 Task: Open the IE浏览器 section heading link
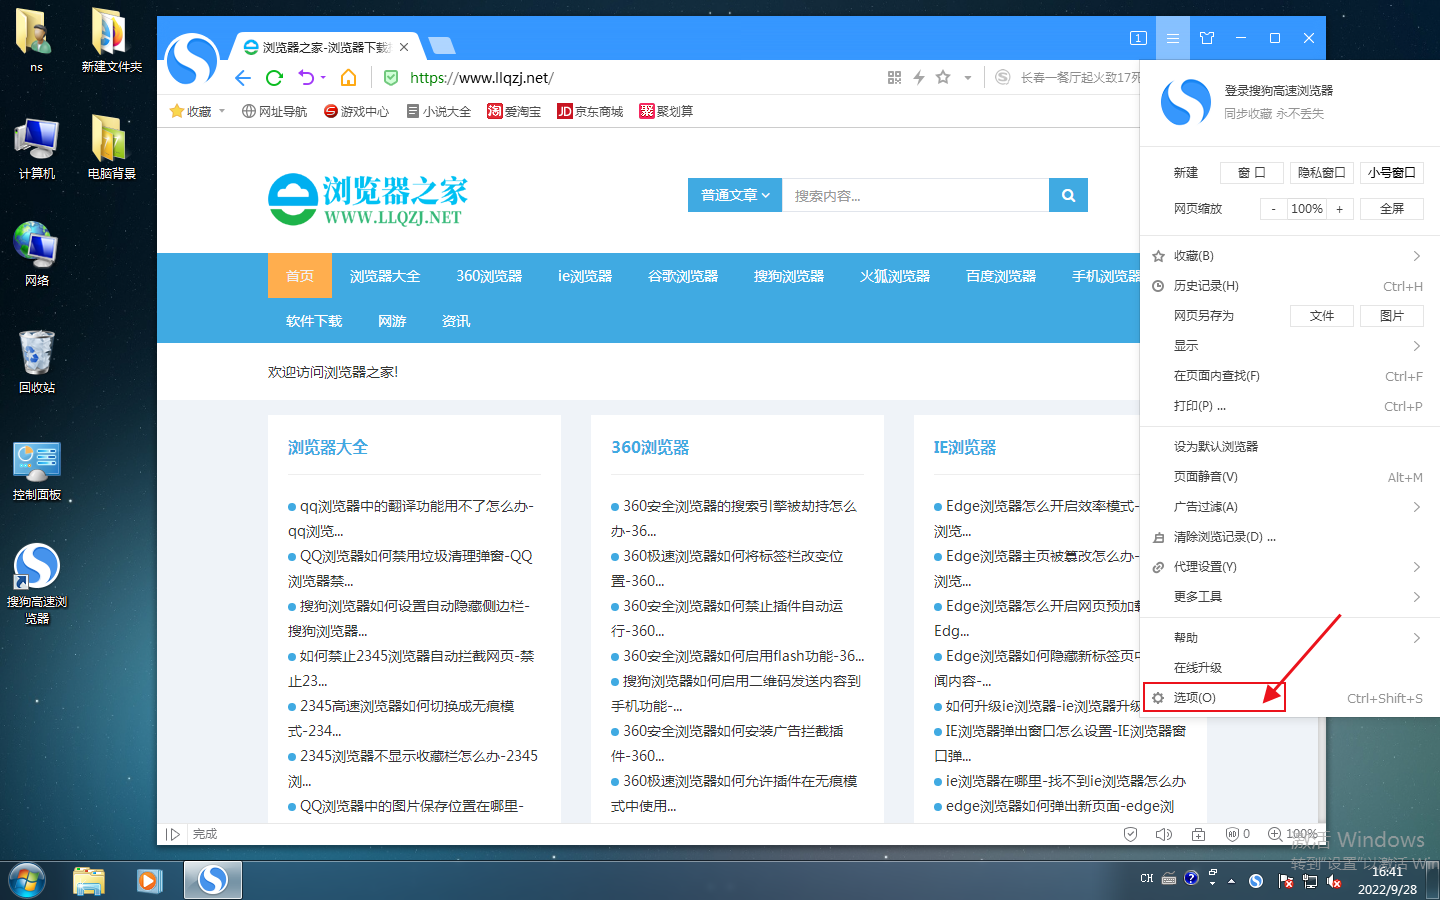point(964,447)
